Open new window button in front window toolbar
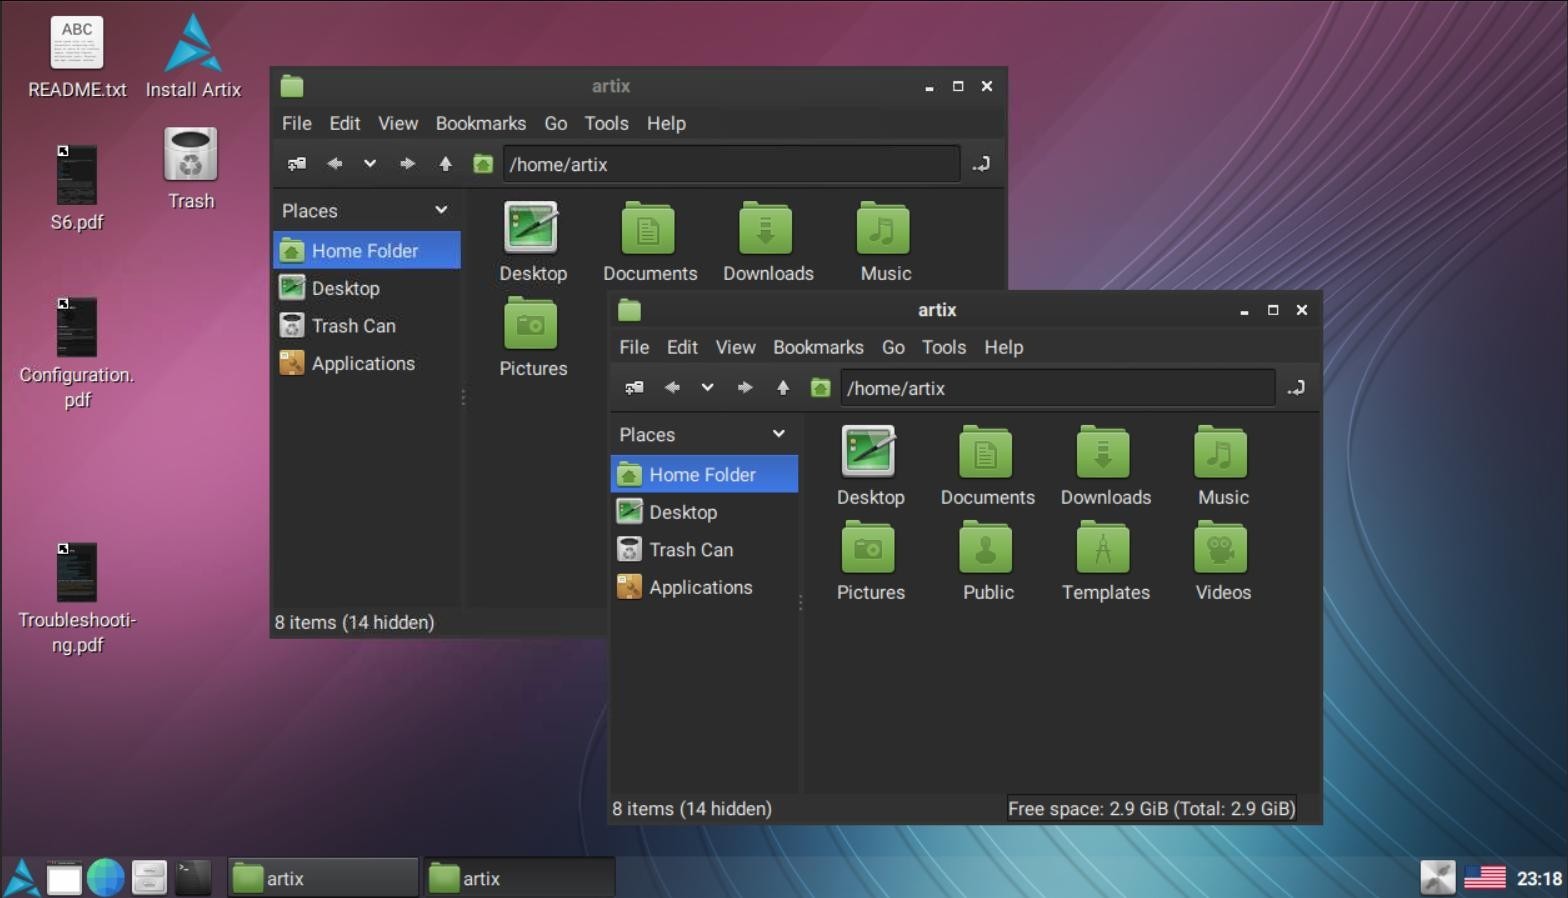Image resolution: width=1568 pixels, height=898 pixels. tap(634, 387)
